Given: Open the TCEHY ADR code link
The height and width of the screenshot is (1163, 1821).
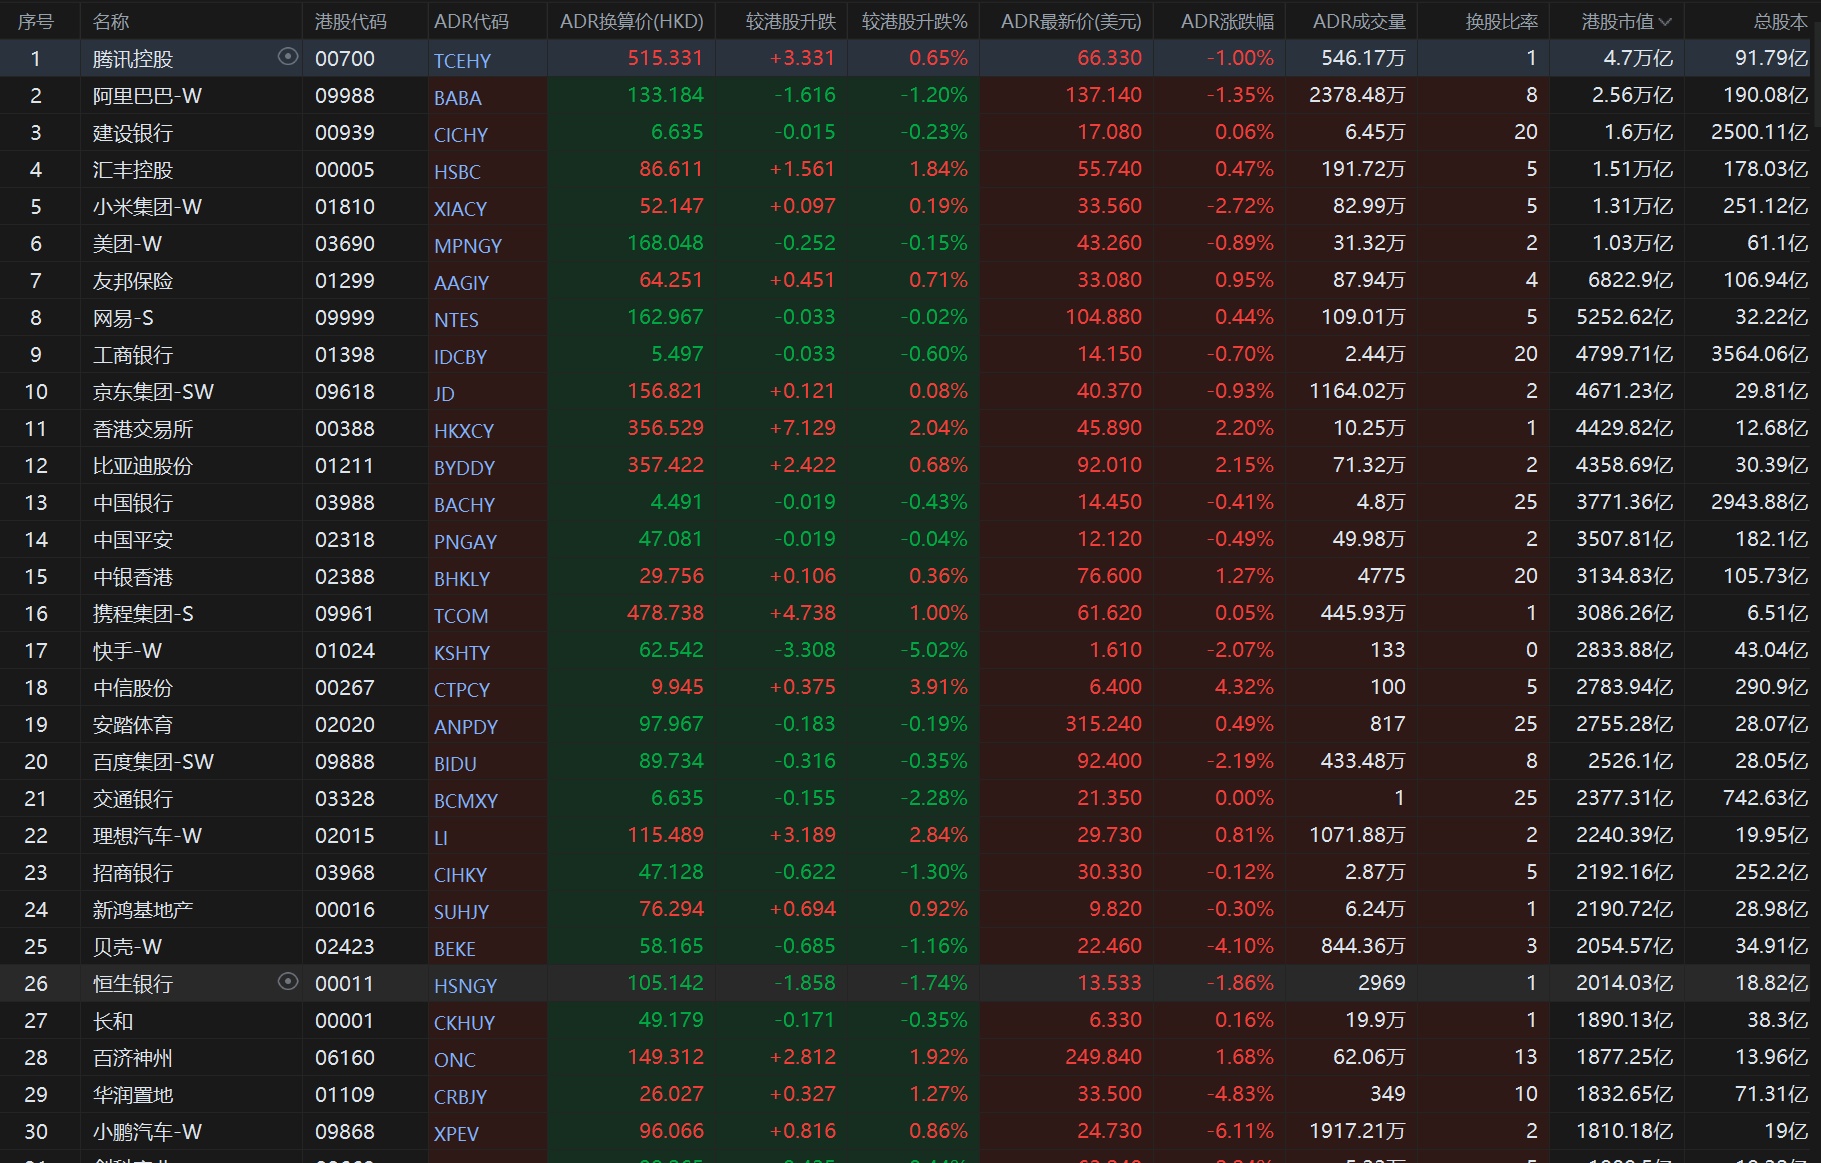Looking at the screenshot, I should pyautogui.click(x=462, y=61).
